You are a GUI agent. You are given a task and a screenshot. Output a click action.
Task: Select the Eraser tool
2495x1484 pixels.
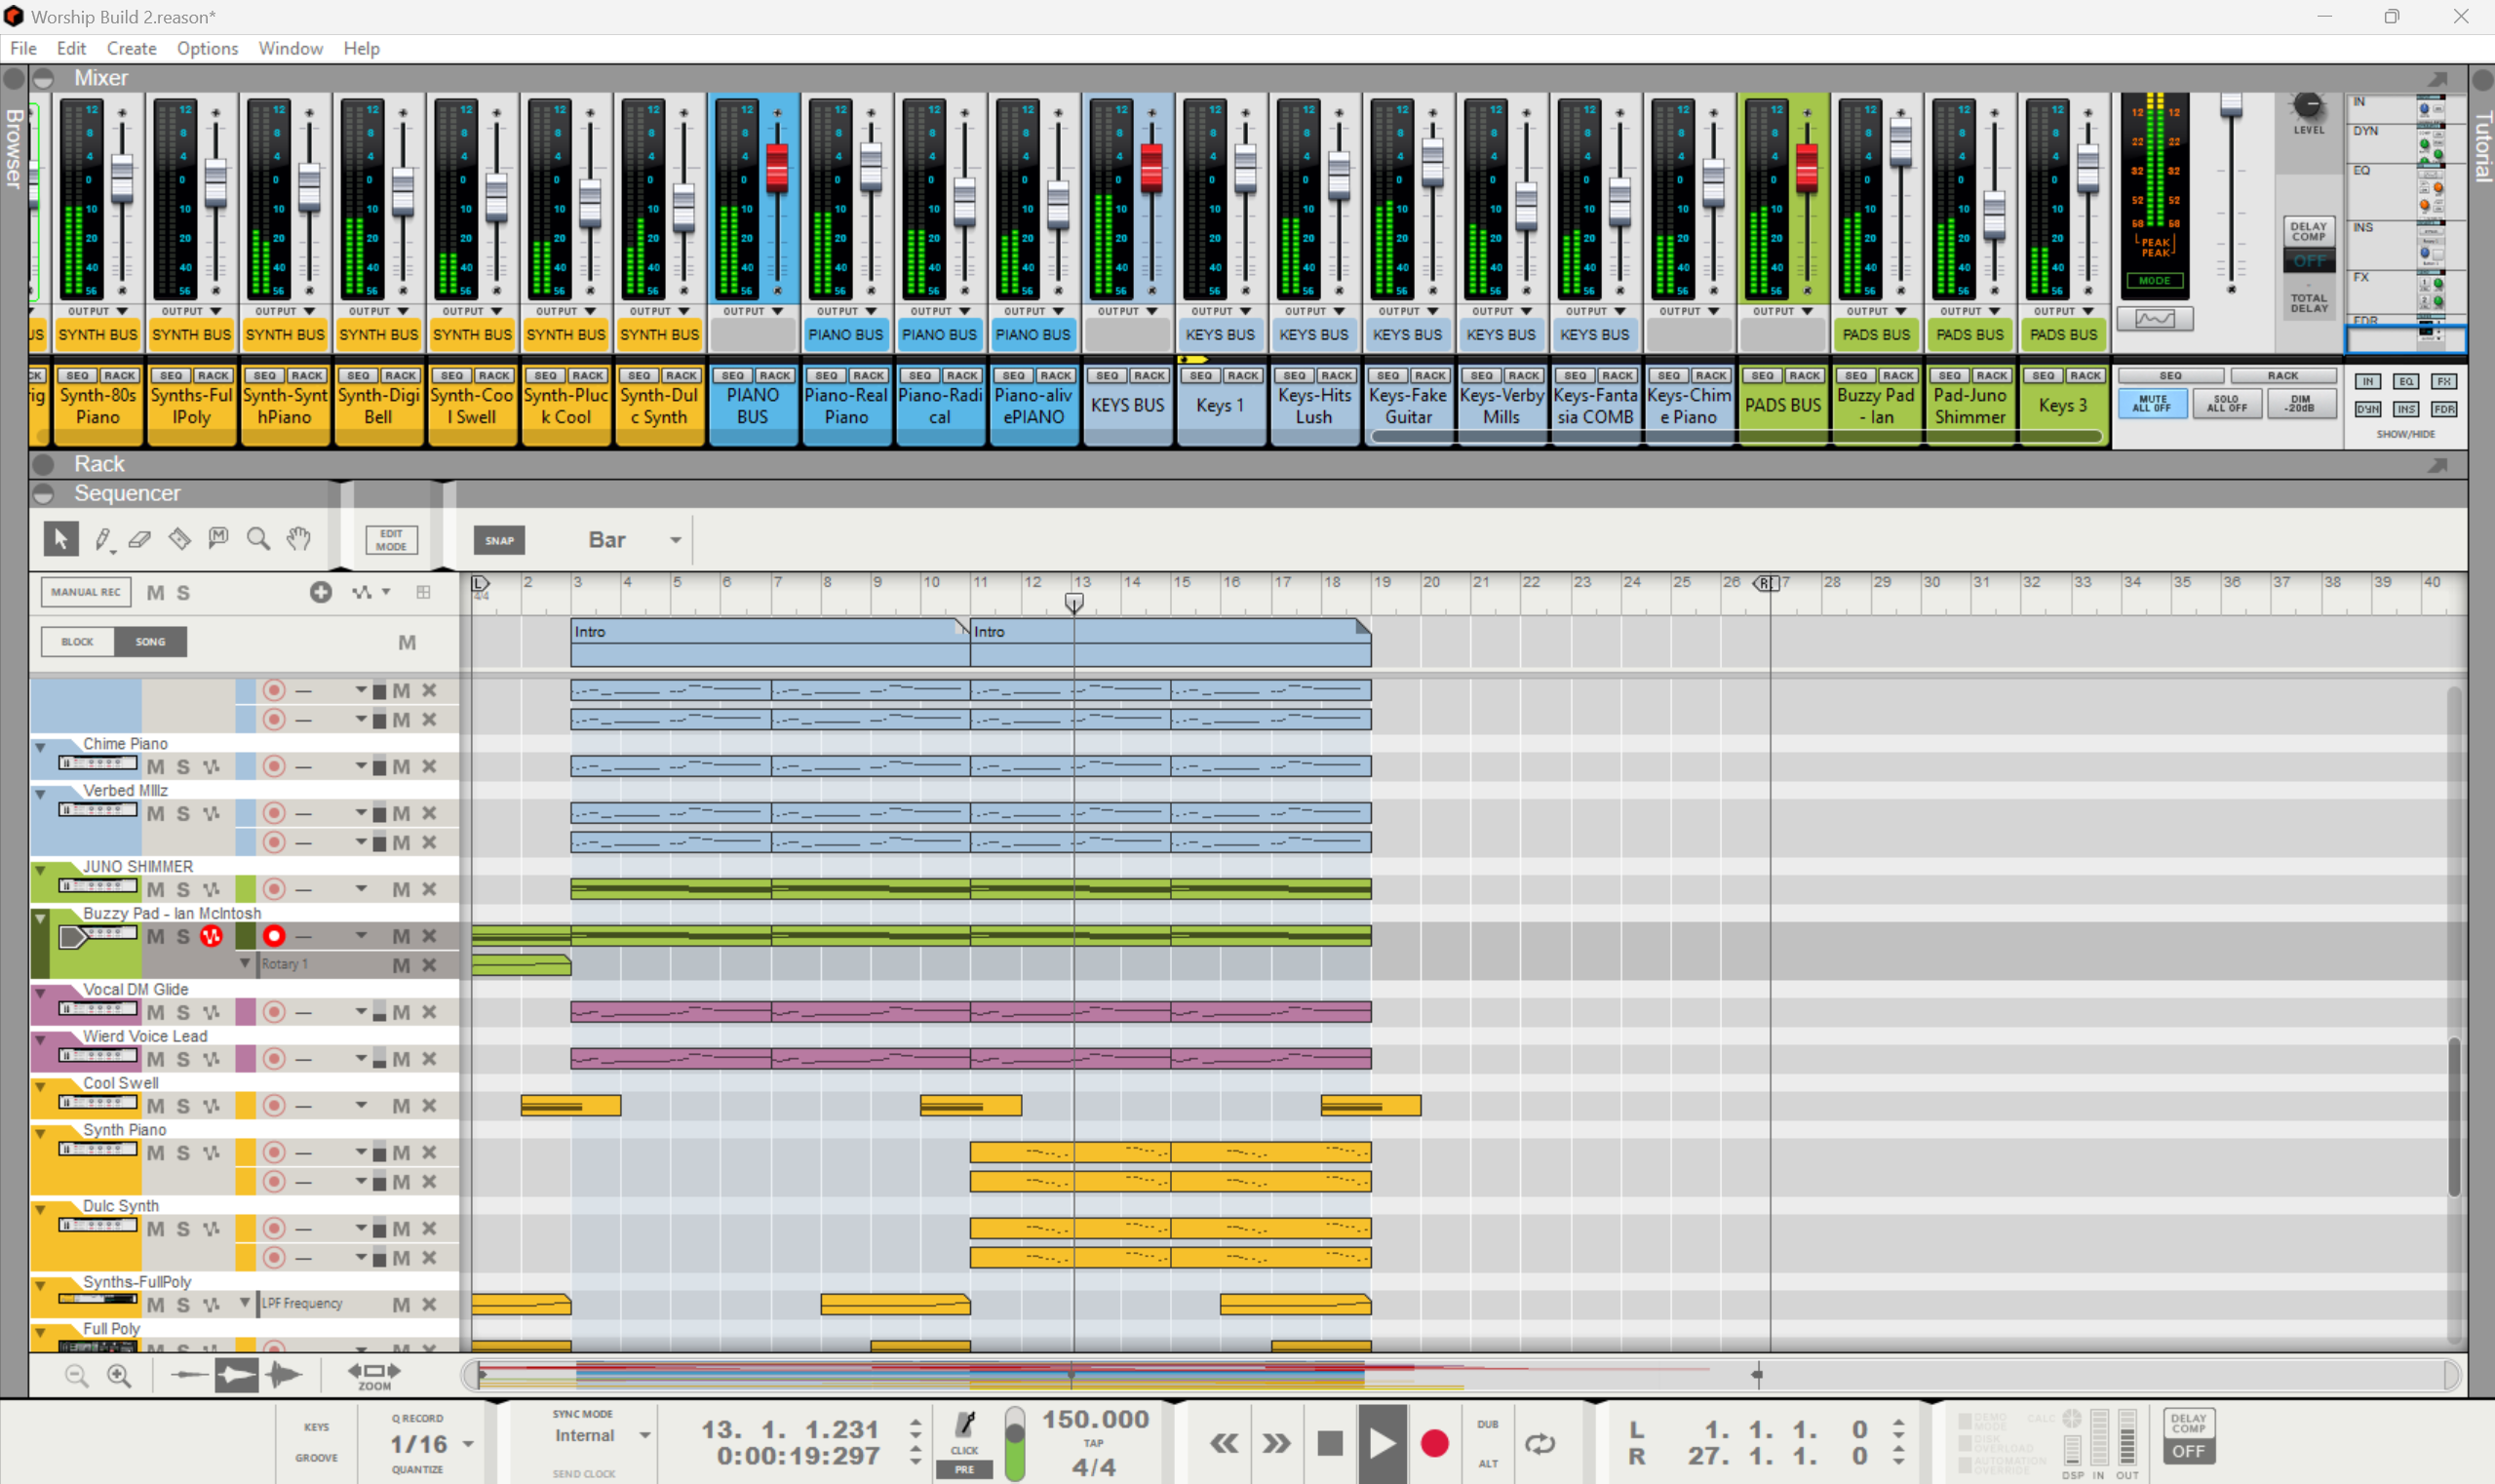coord(140,540)
